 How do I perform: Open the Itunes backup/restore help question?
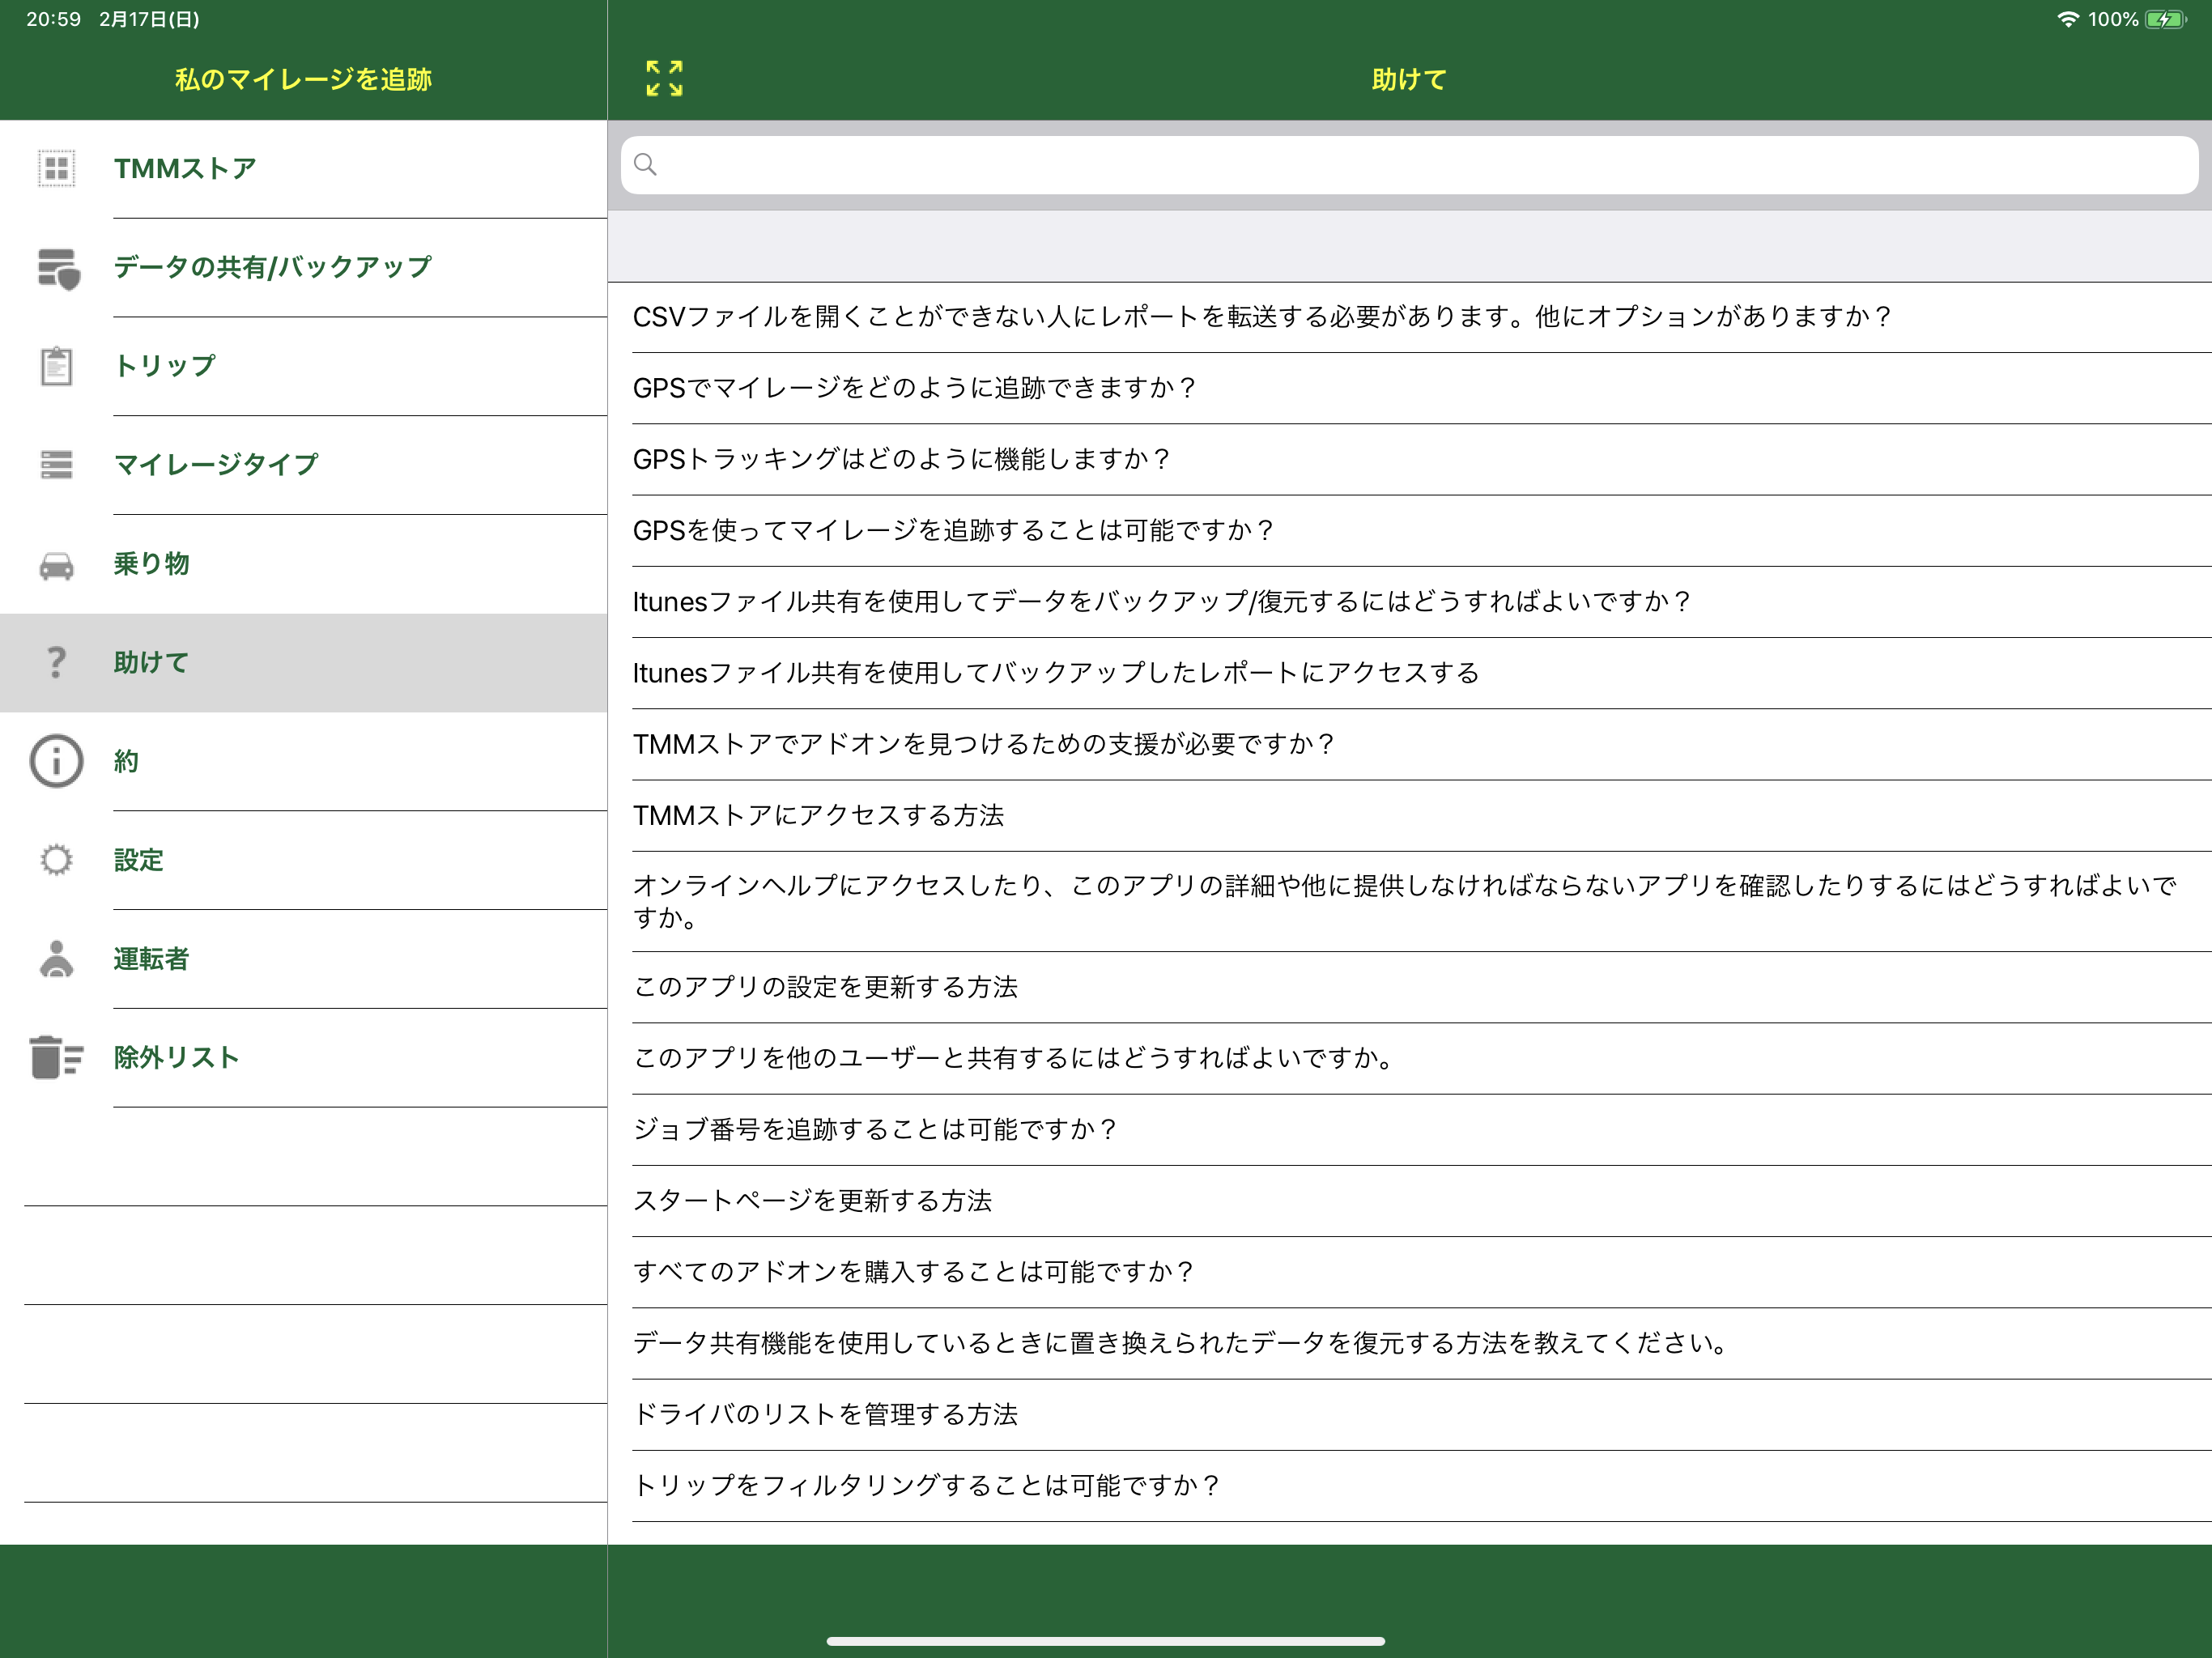[x=1162, y=602]
